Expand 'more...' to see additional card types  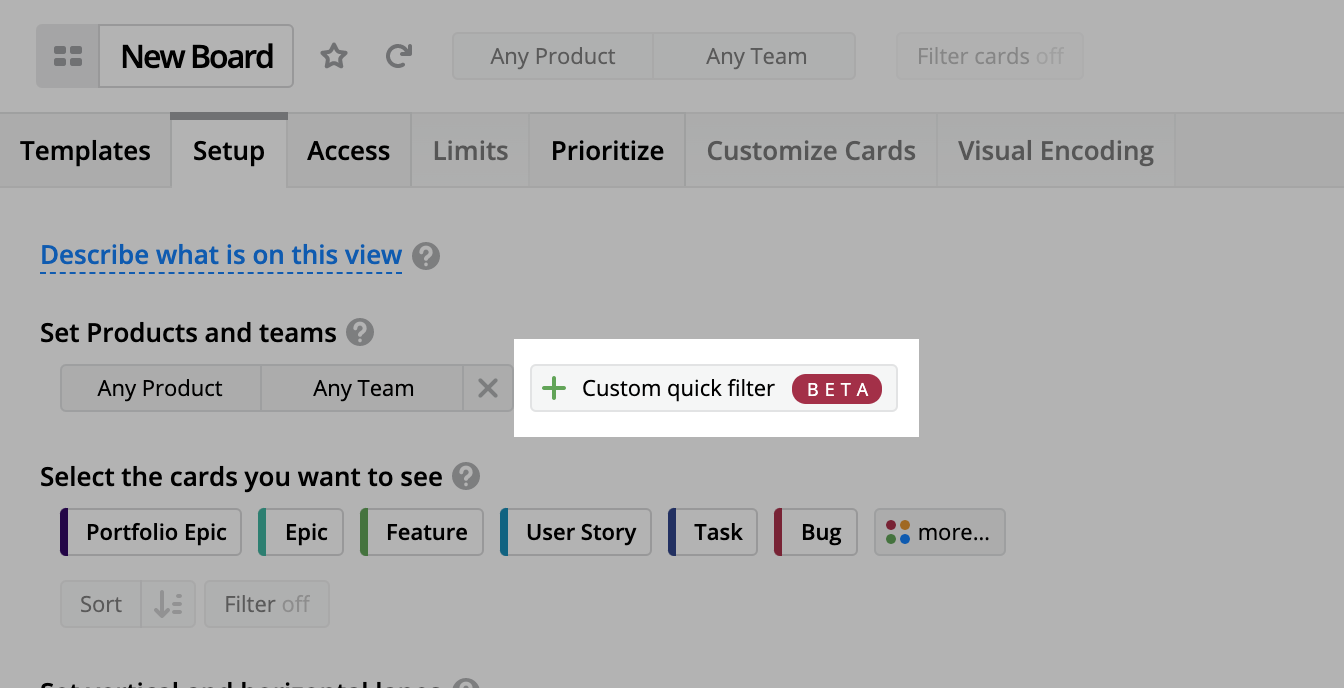tap(939, 532)
